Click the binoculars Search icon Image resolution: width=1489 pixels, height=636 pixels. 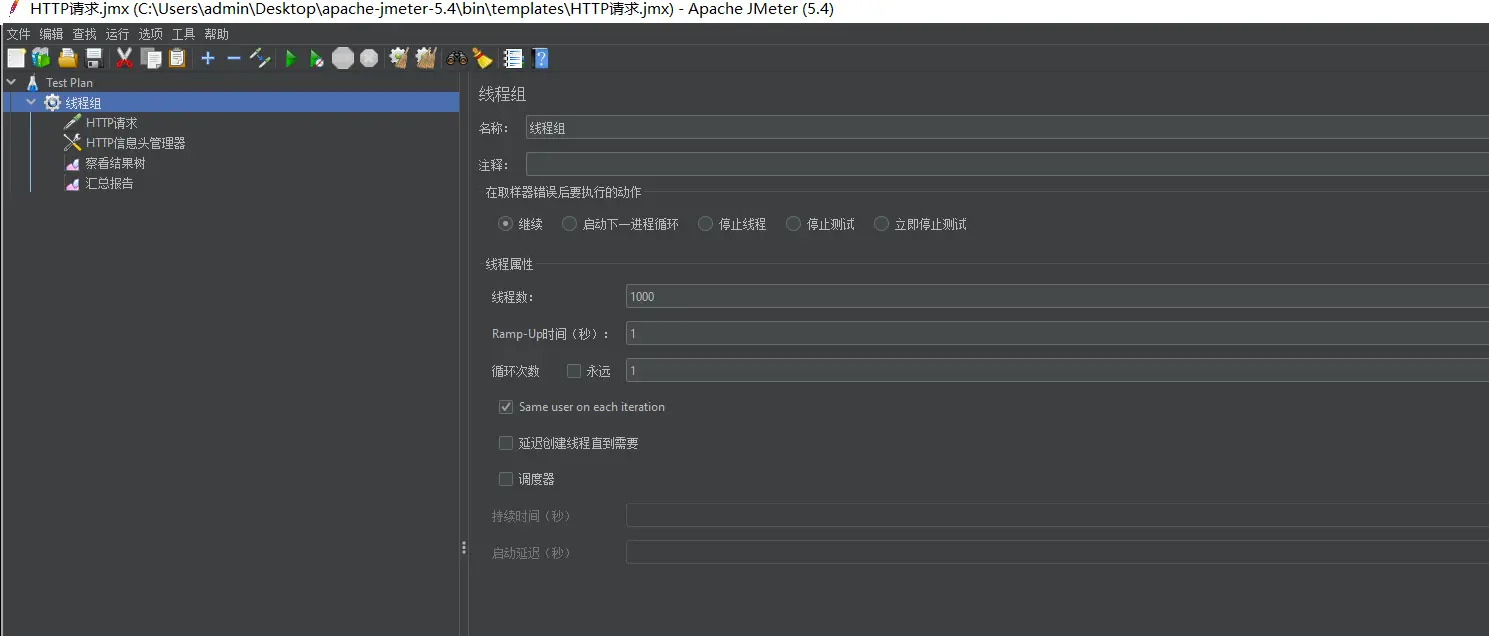tap(457, 59)
